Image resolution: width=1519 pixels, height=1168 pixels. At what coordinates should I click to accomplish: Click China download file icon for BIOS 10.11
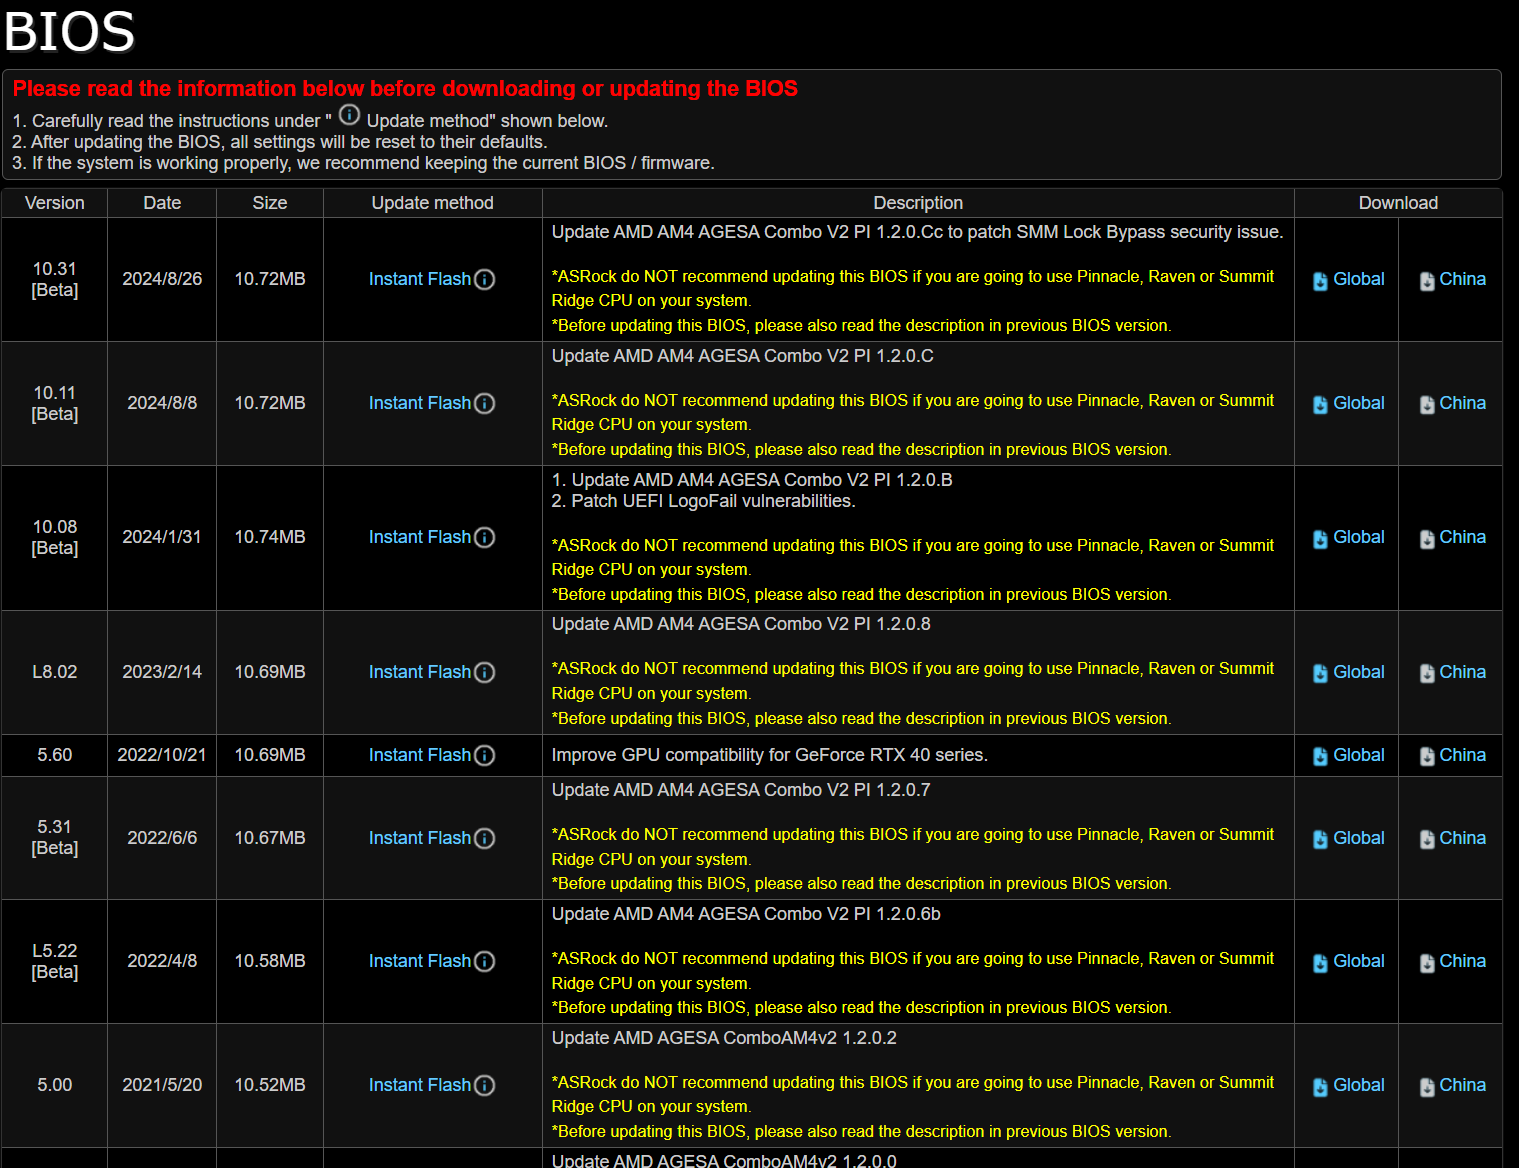point(1427,405)
